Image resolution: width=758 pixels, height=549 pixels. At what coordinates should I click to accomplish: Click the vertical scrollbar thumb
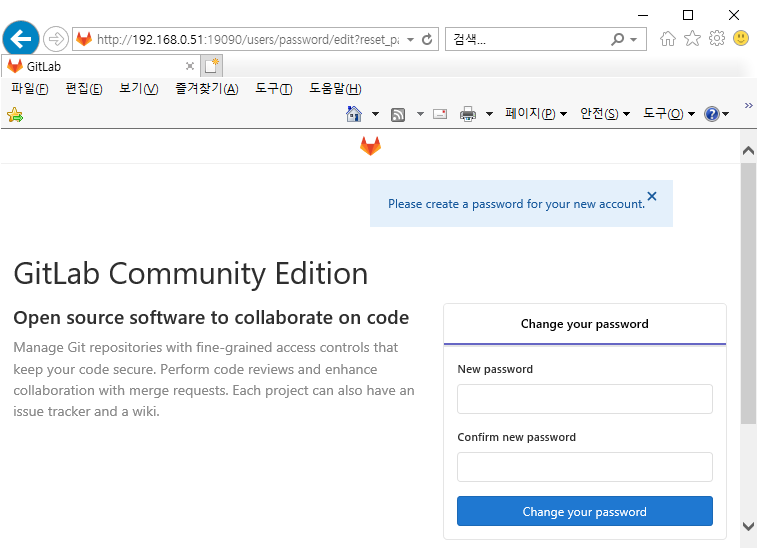pyautogui.click(x=748, y=294)
